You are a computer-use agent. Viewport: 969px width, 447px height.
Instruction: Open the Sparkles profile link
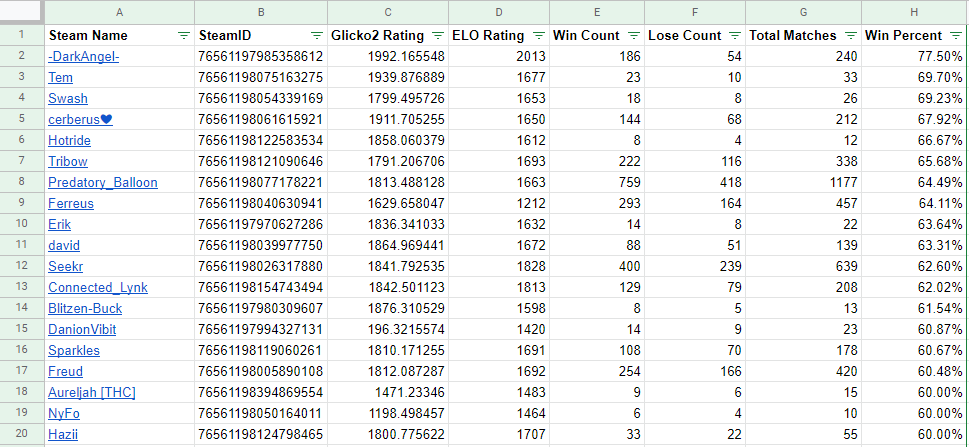click(74, 351)
